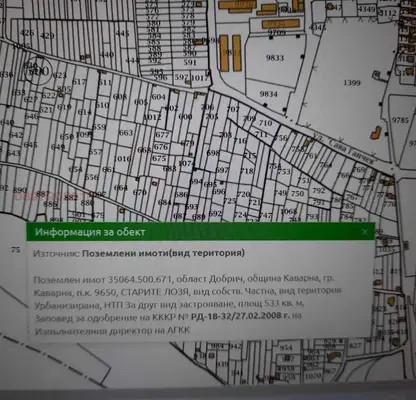Select parcel 676 on the map
Screen dimensions: 416x400
(161, 147)
